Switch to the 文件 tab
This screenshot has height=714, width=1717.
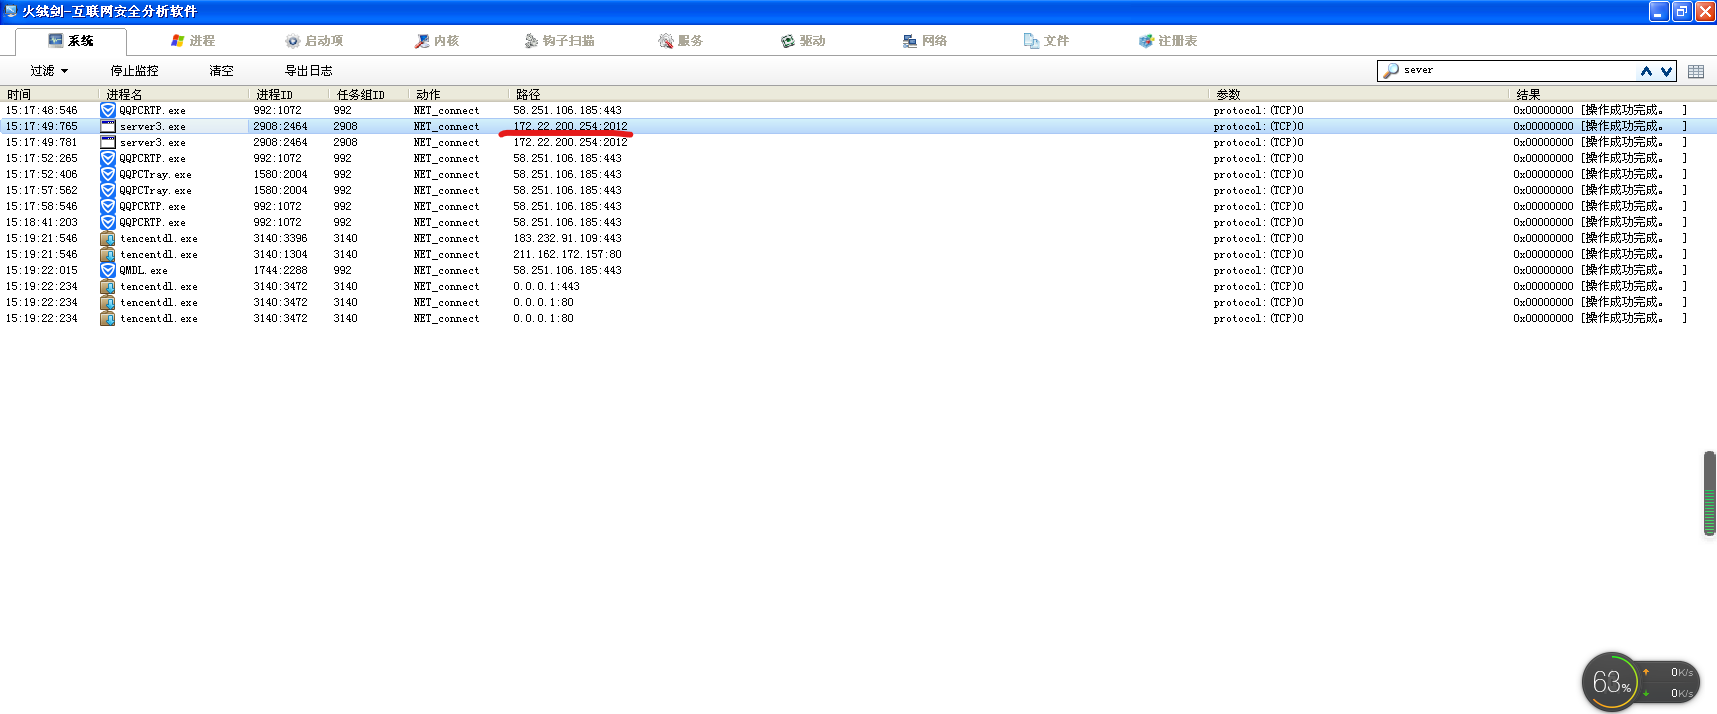1047,41
